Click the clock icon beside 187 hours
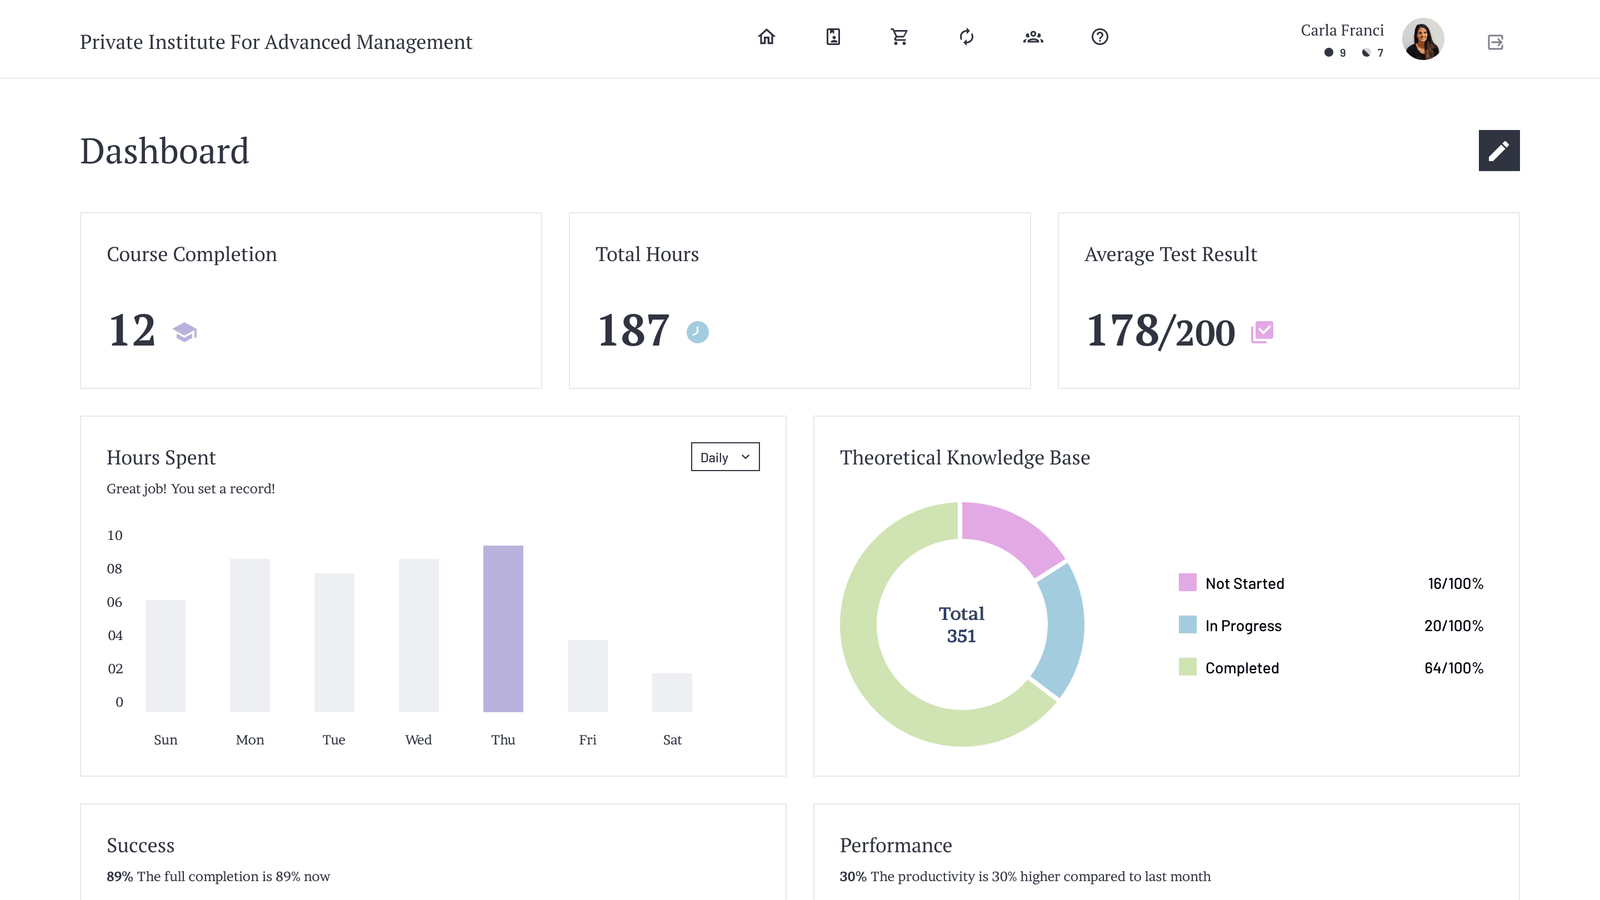Image resolution: width=1600 pixels, height=900 pixels. (x=697, y=332)
